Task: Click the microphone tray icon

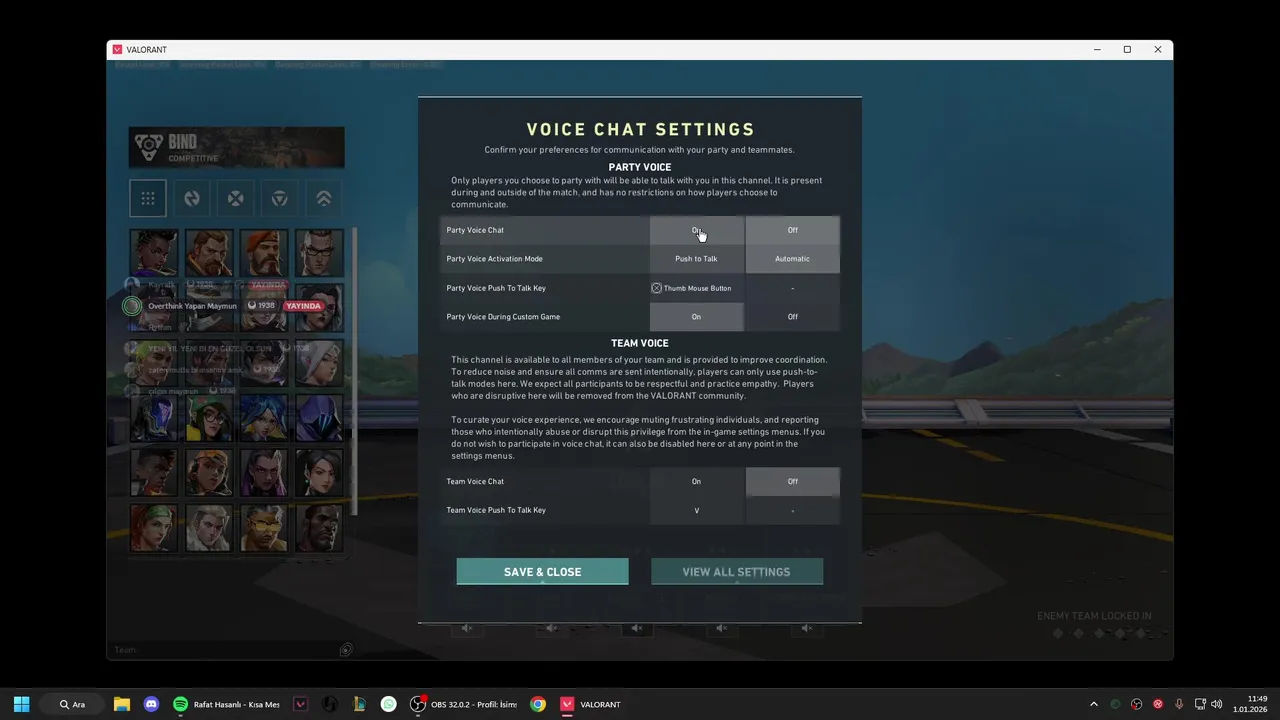Action: [1180, 704]
